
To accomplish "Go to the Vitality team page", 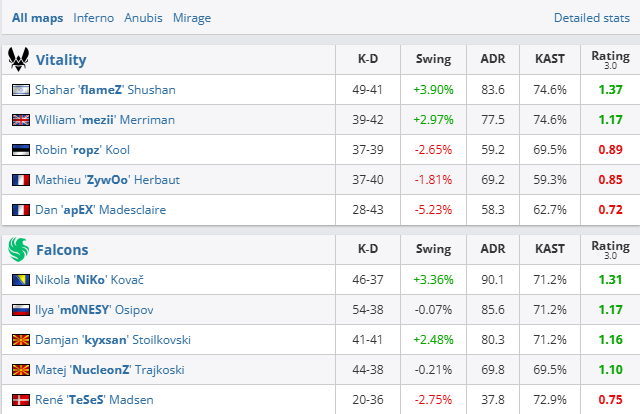I will [x=61, y=60].
